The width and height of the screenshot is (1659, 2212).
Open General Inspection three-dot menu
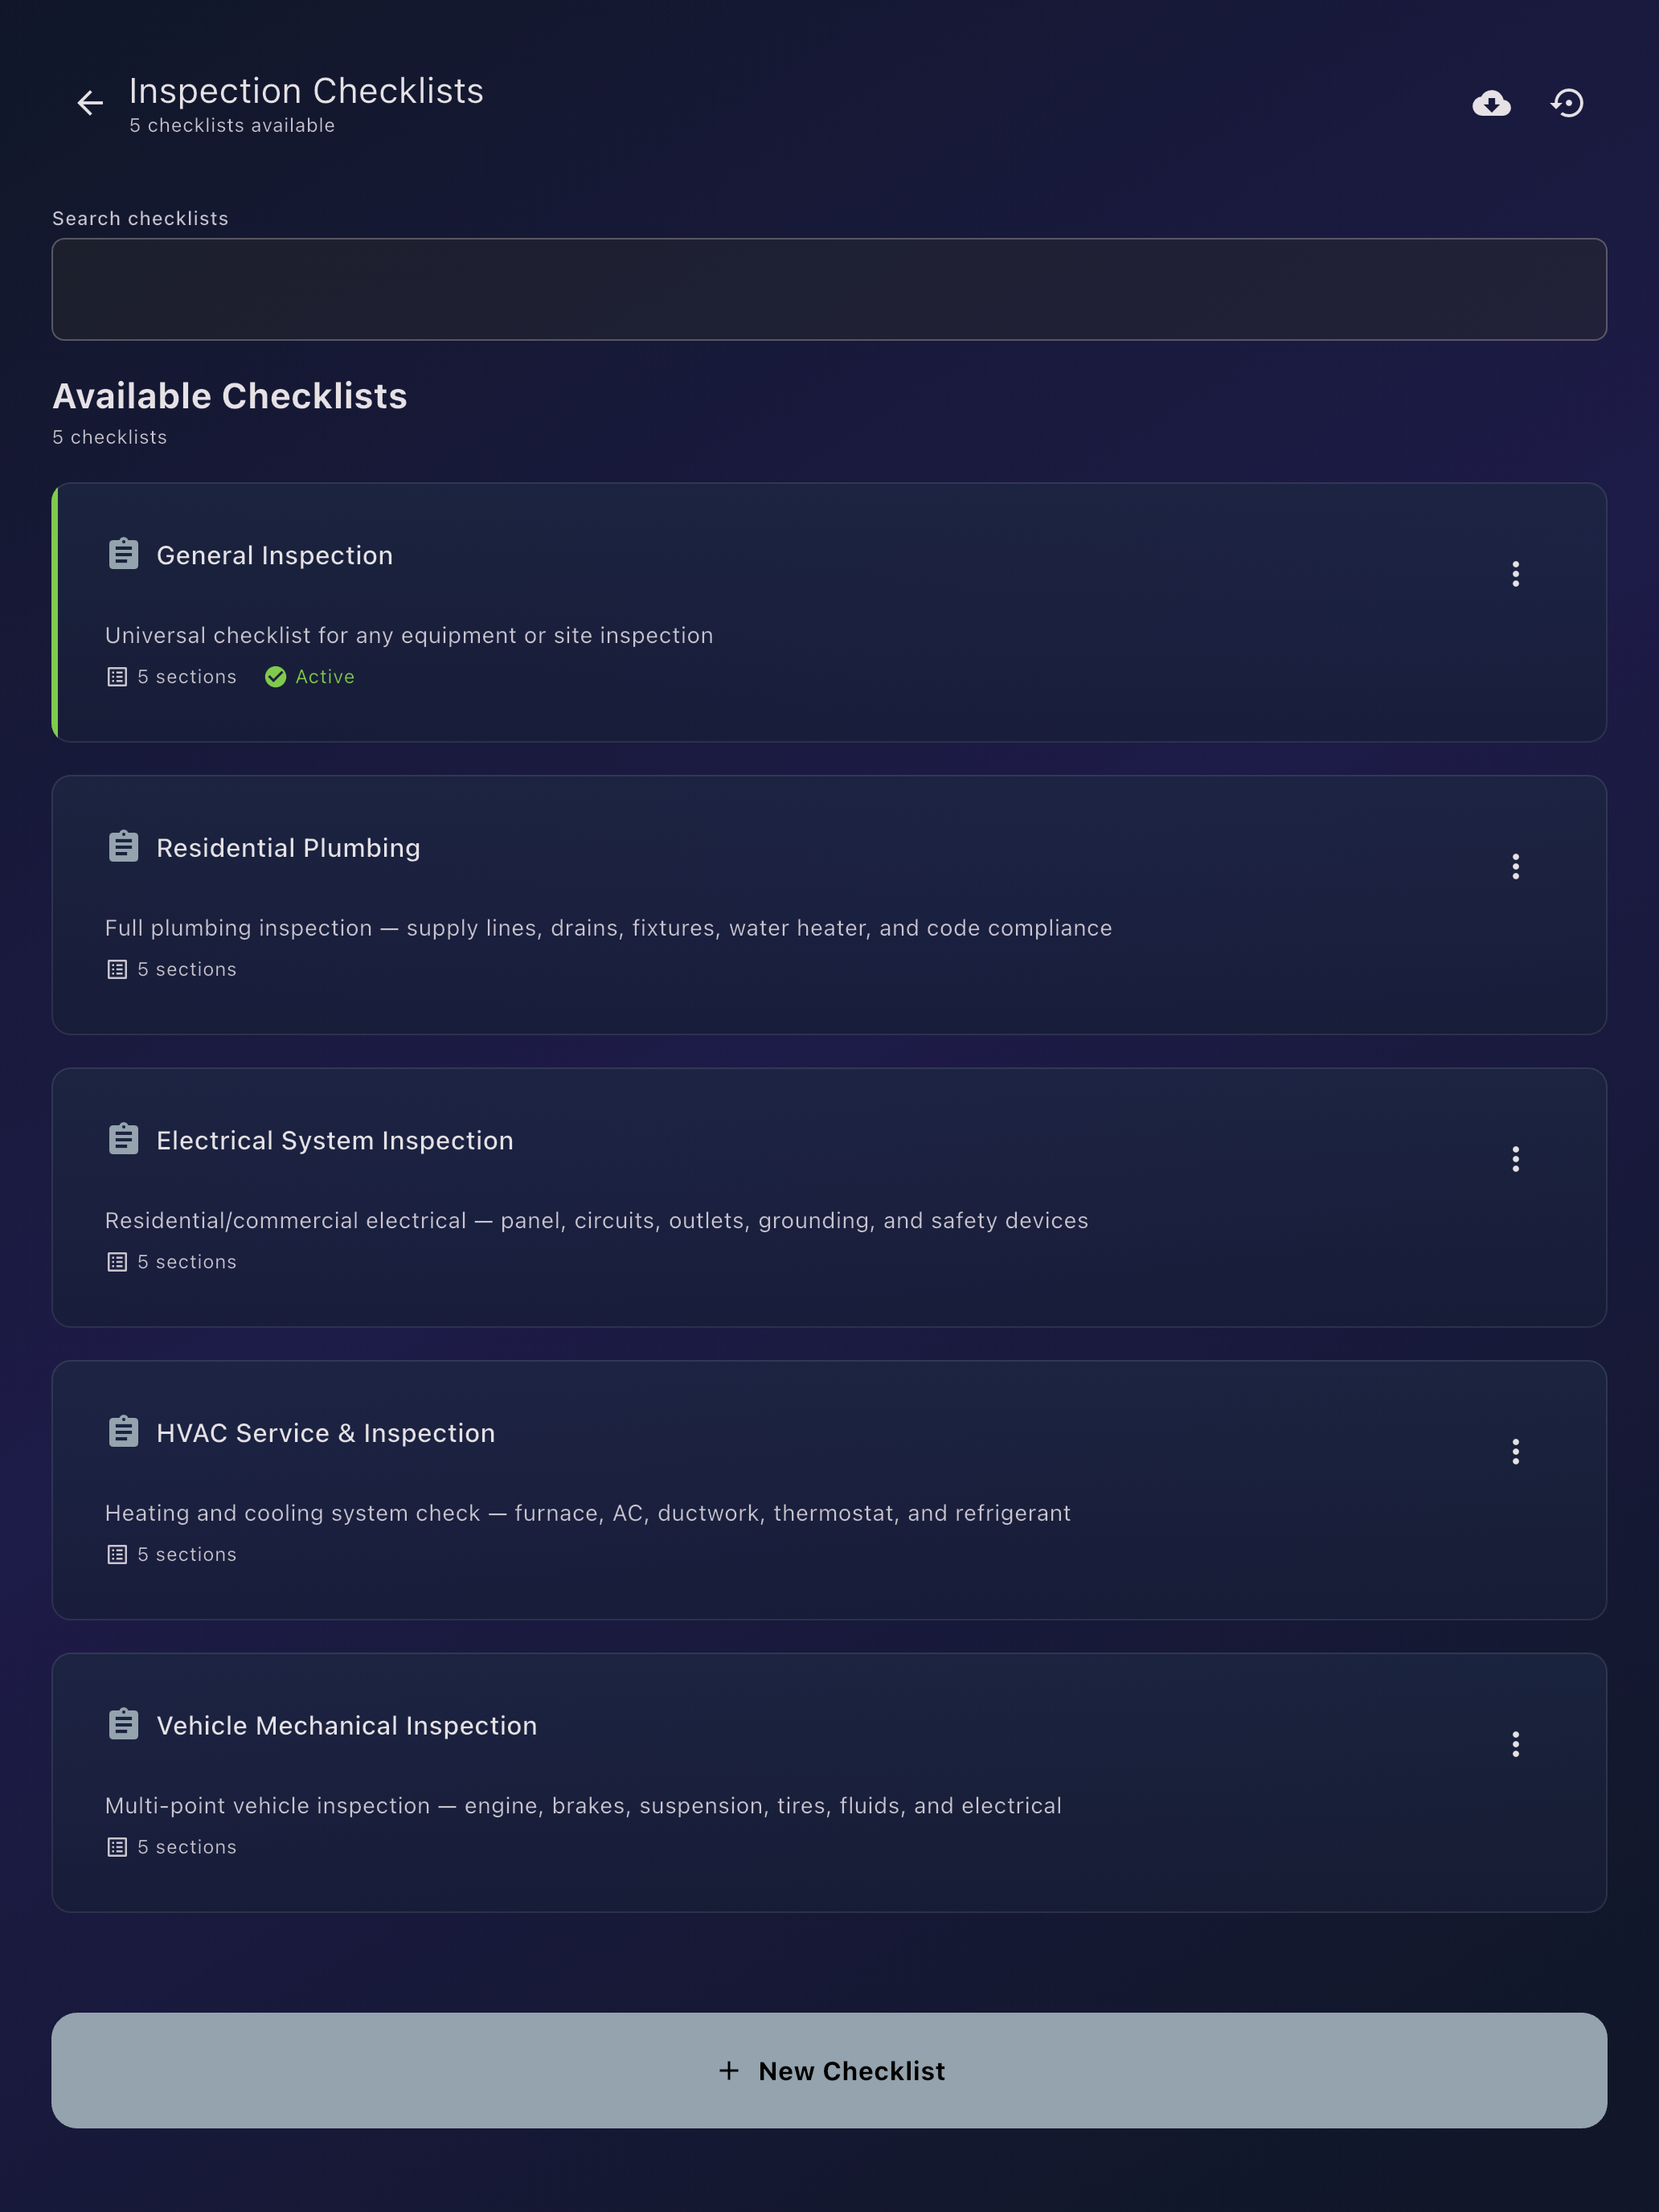coord(1515,574)
